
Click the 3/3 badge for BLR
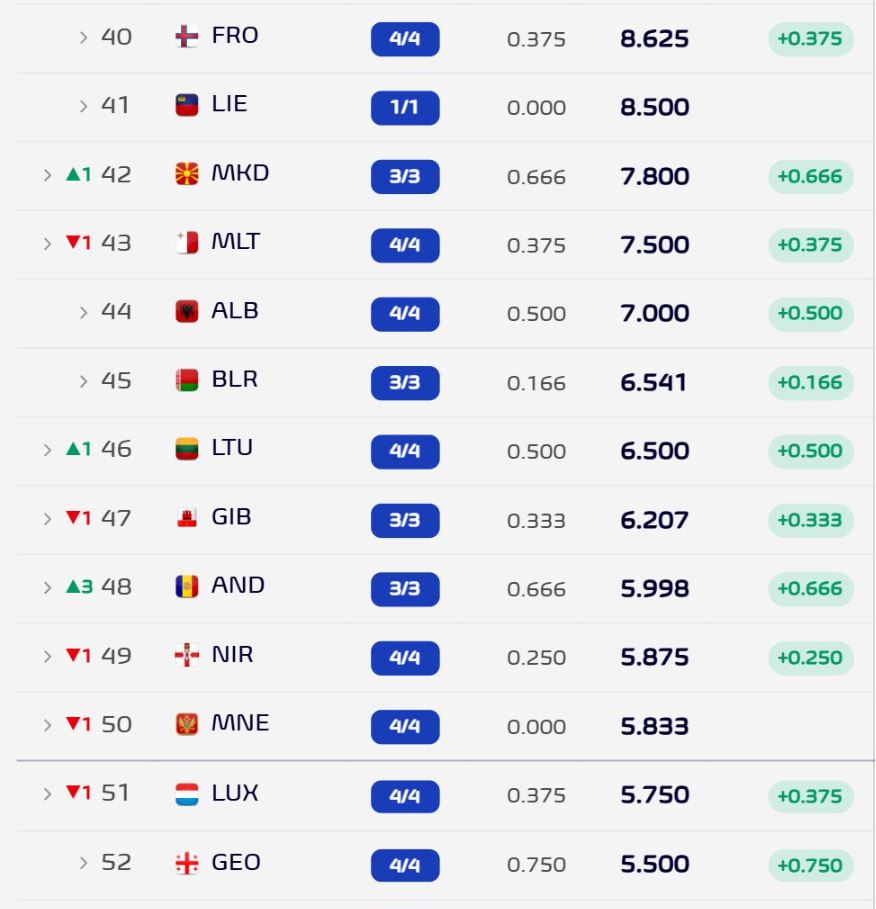coord(405,383)
